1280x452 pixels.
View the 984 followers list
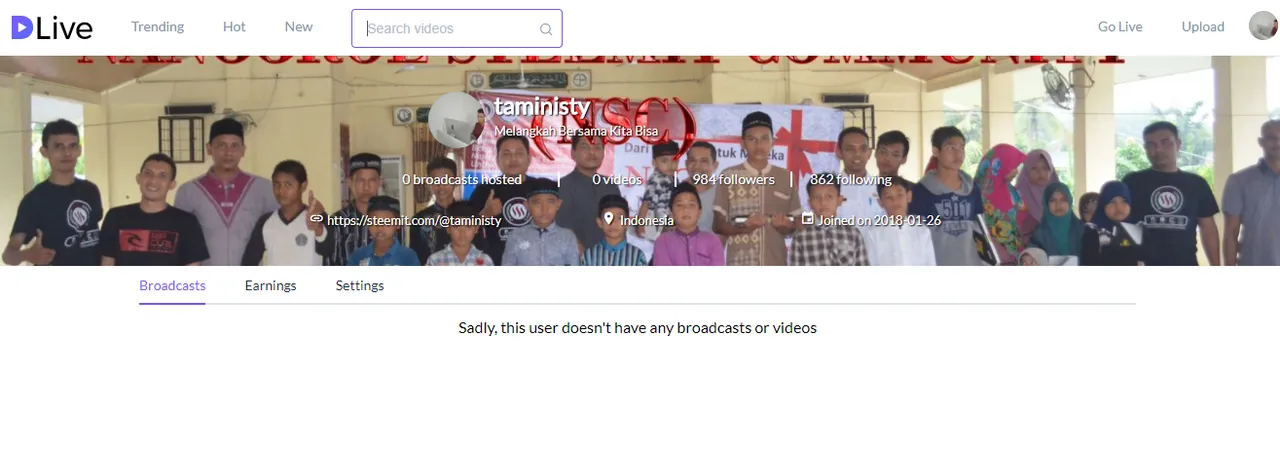[734, 179]
